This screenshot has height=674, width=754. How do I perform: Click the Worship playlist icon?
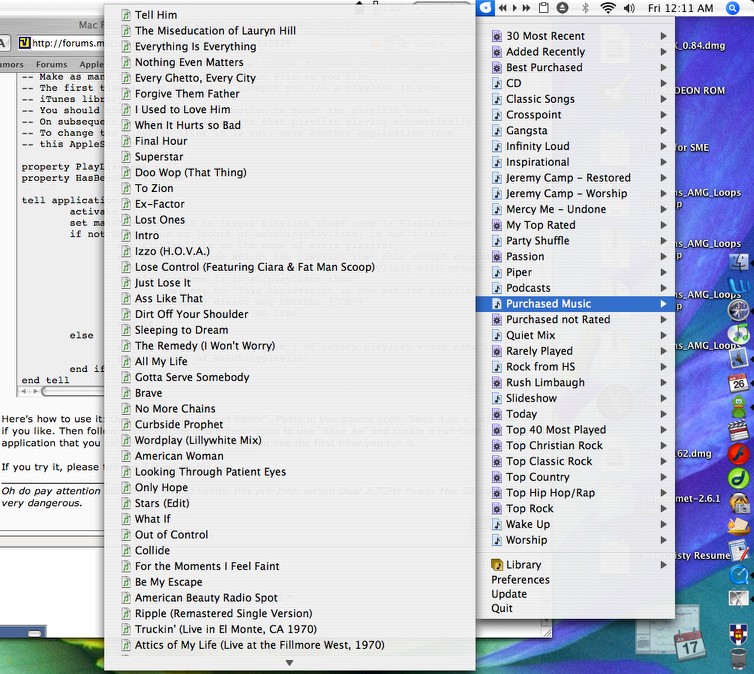[x=497, y=540]
